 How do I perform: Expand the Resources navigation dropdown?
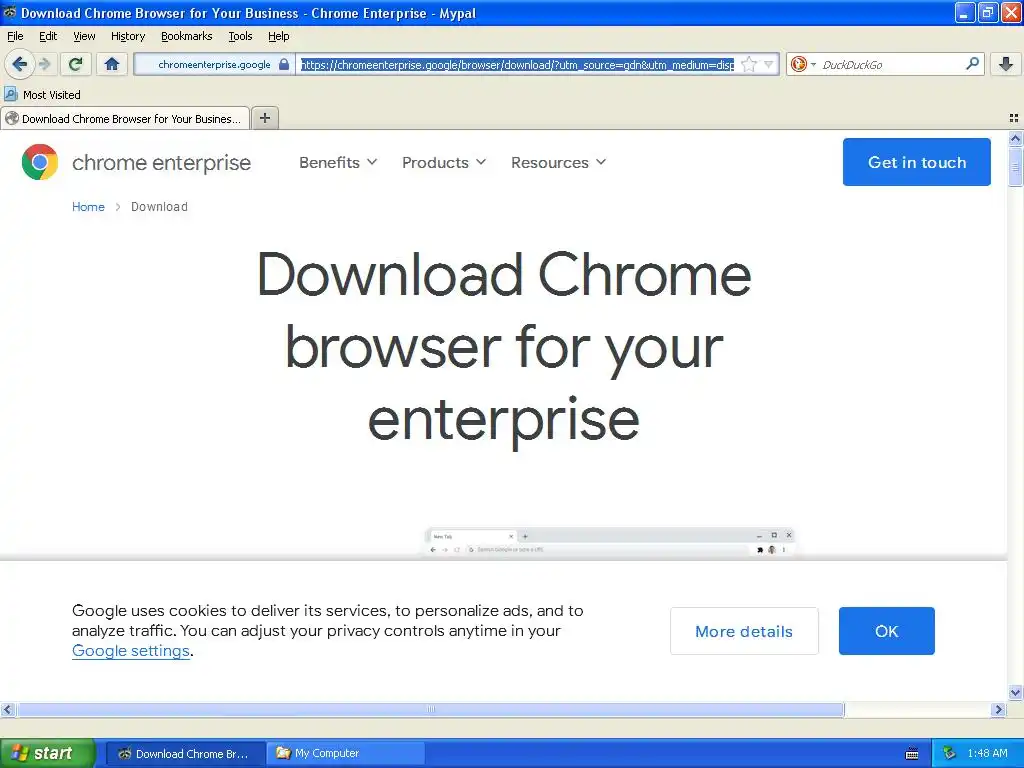[x=559, y=163]
